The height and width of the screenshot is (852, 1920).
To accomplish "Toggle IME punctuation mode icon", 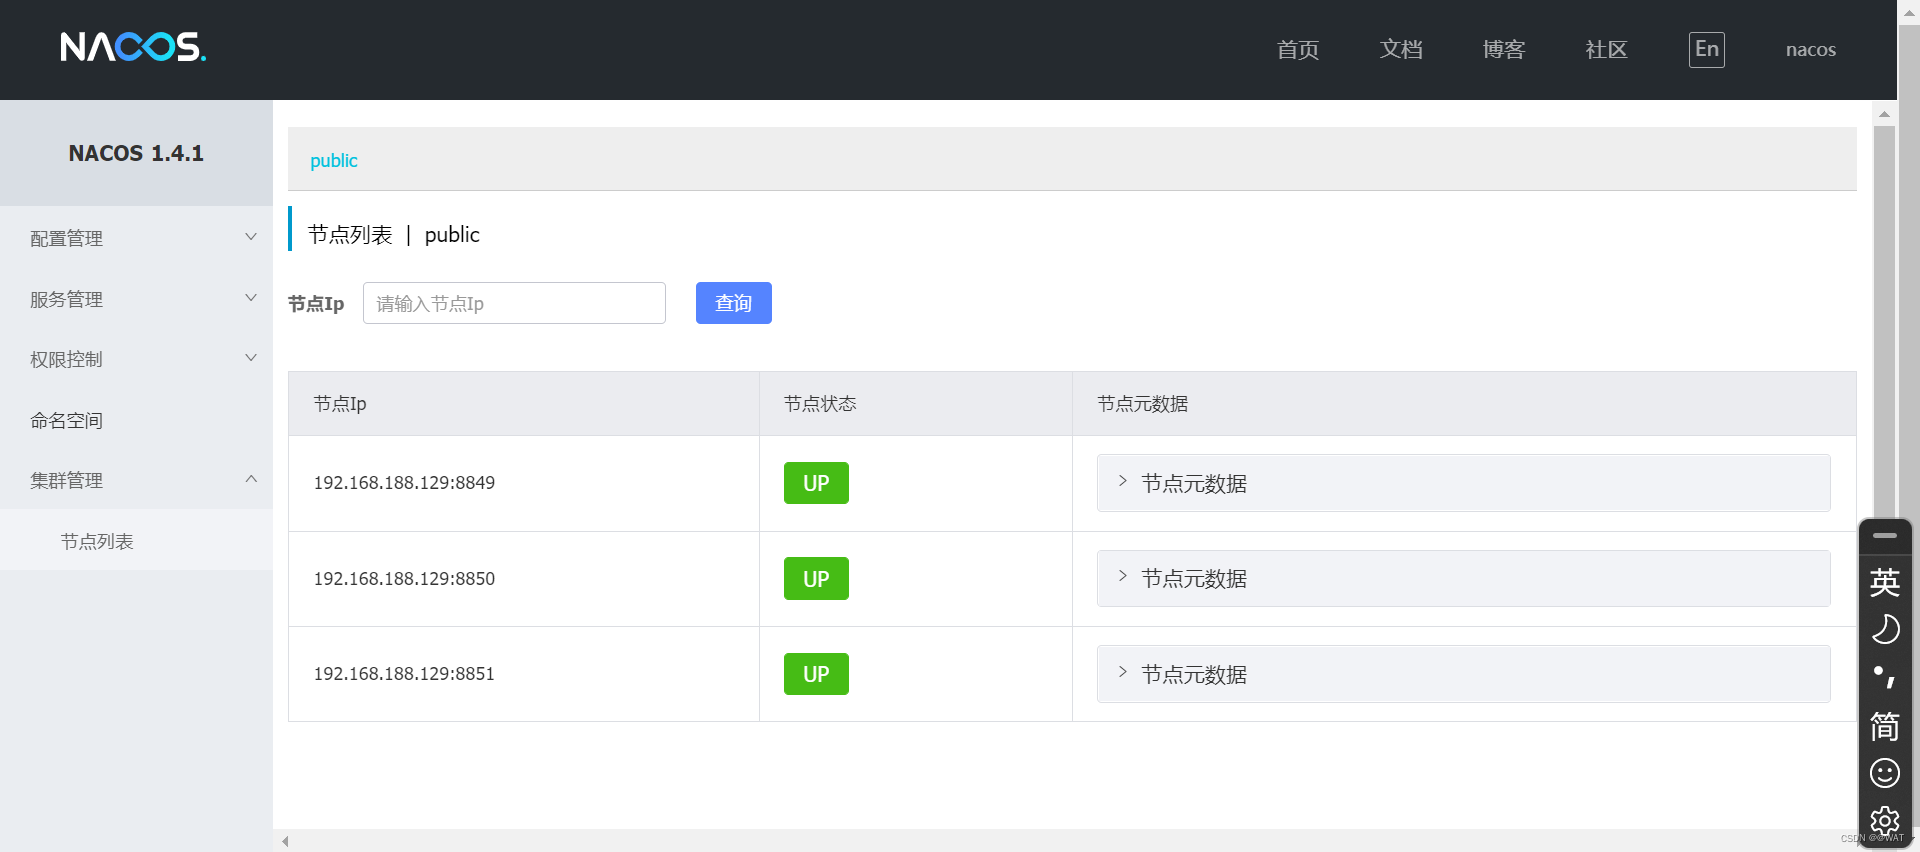I will [1885, 677].
